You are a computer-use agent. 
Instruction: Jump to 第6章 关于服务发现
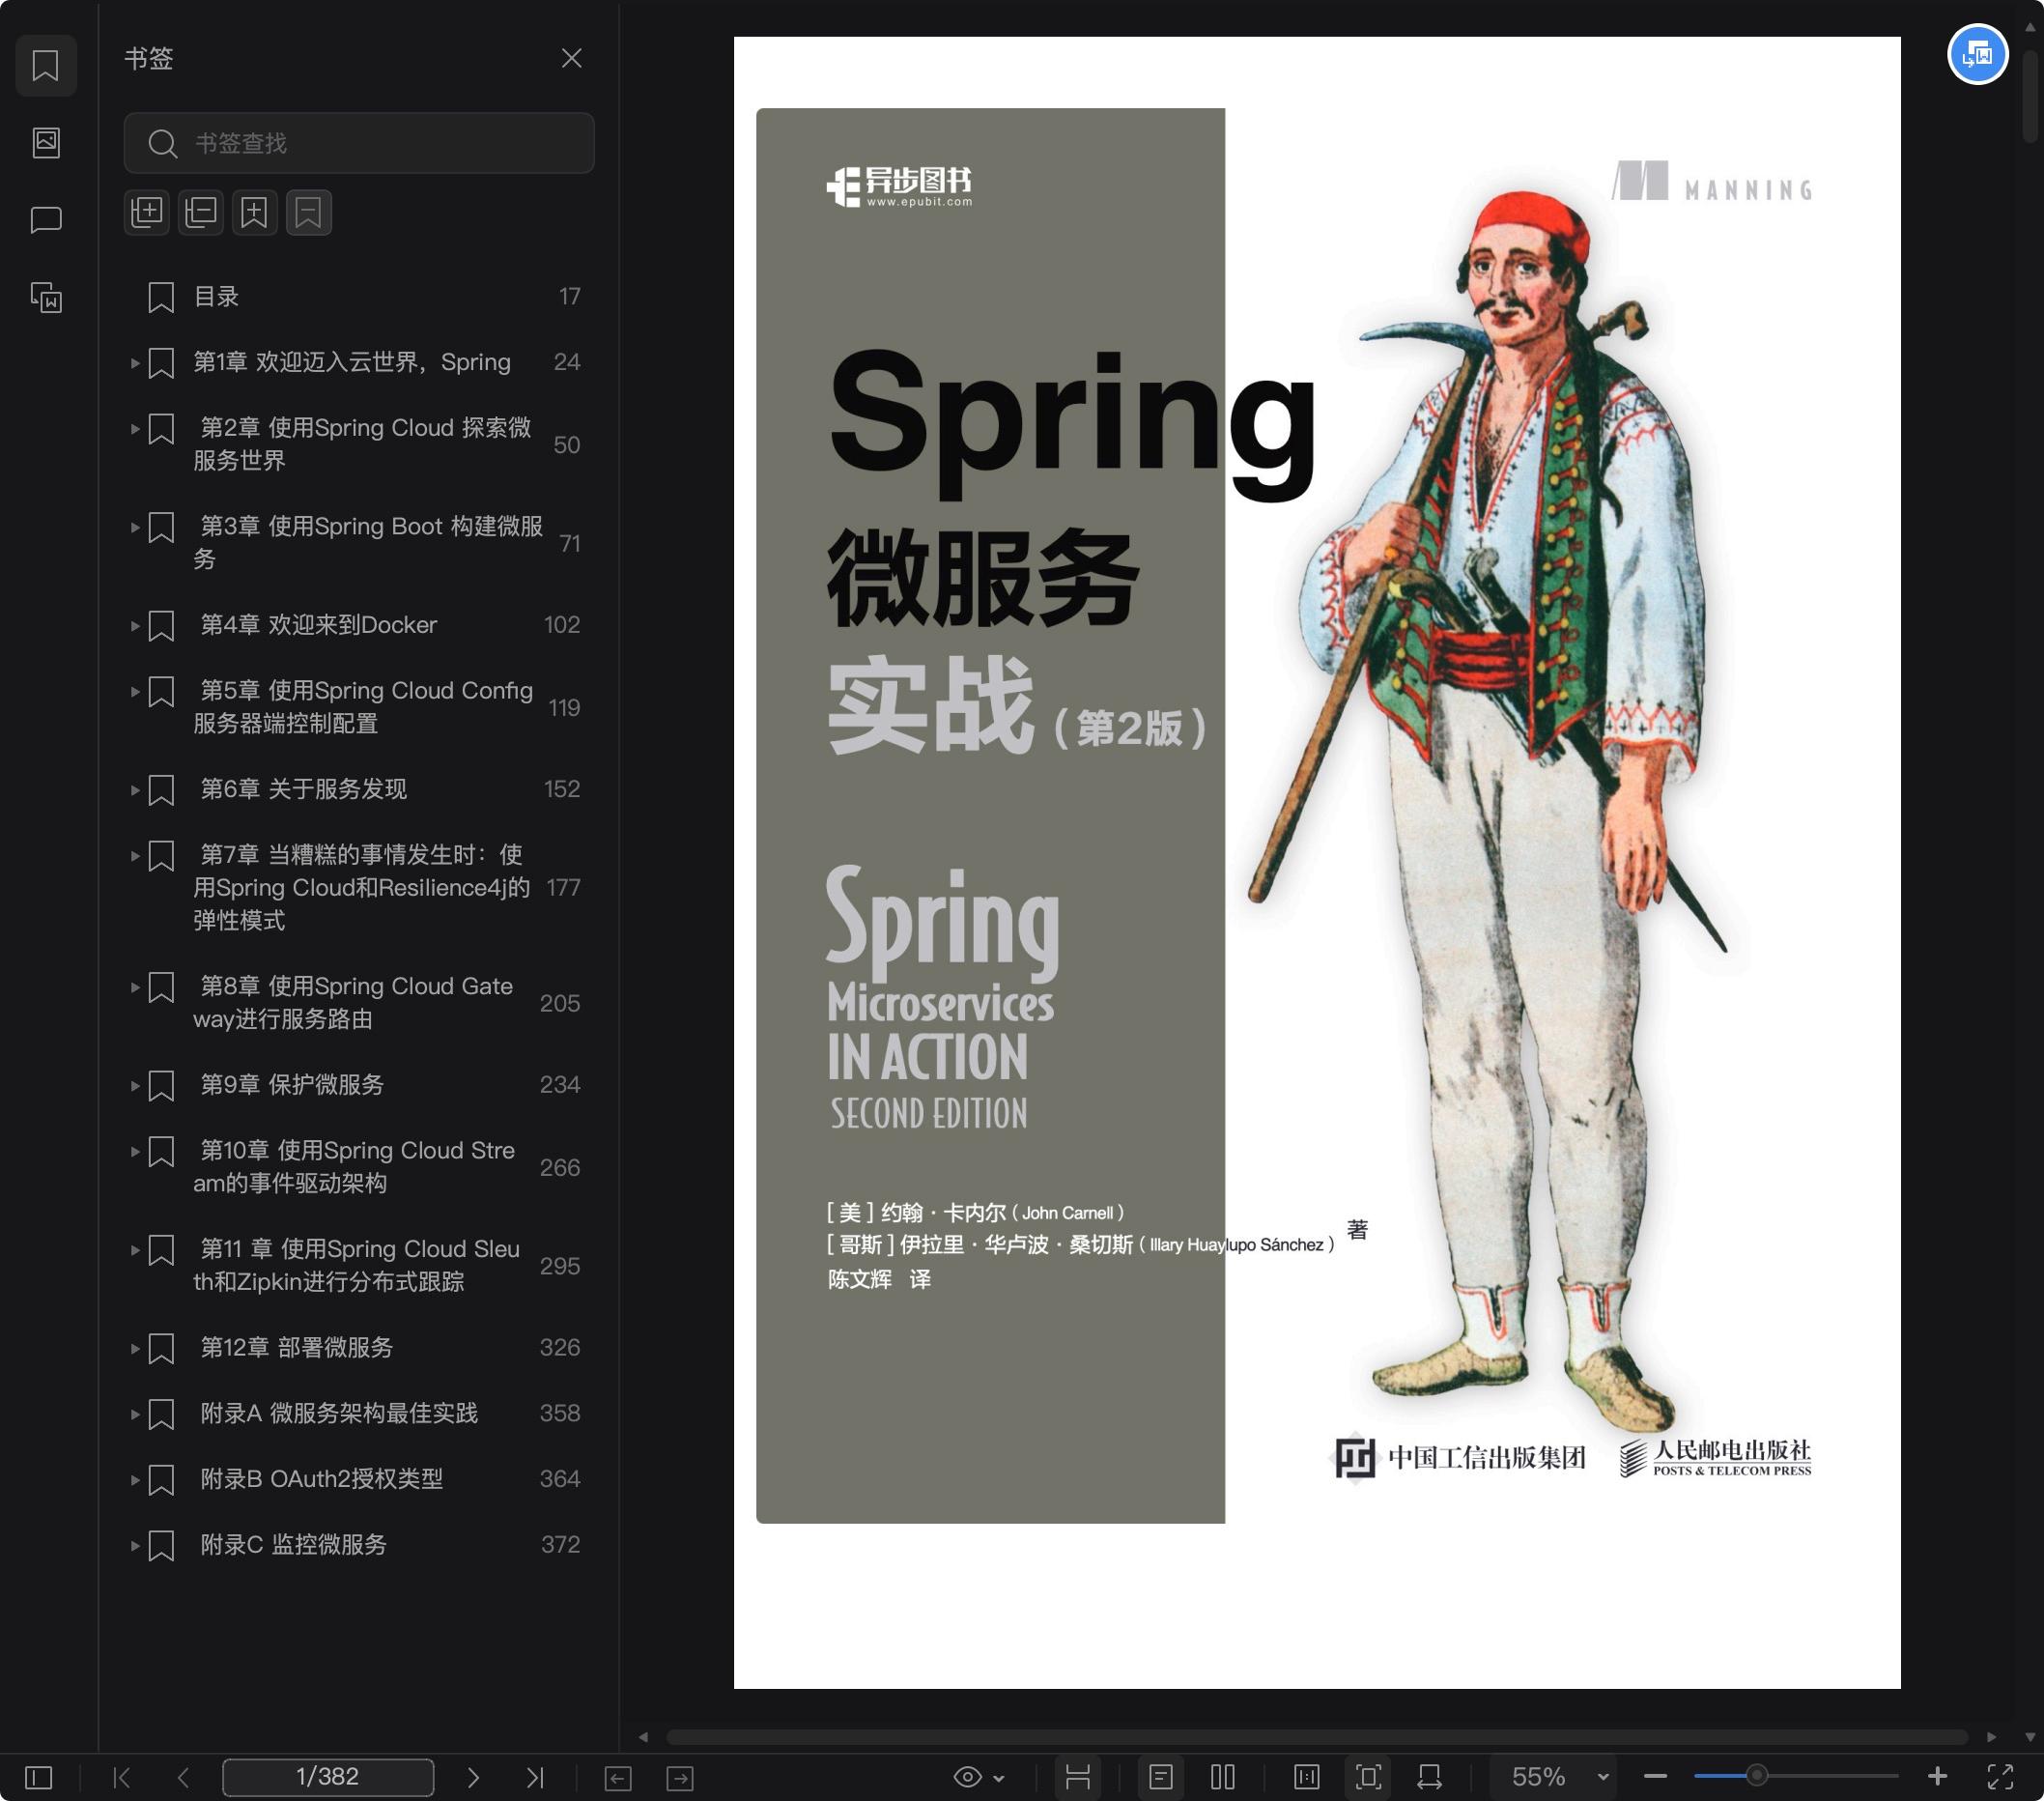[x=304, y=789]
